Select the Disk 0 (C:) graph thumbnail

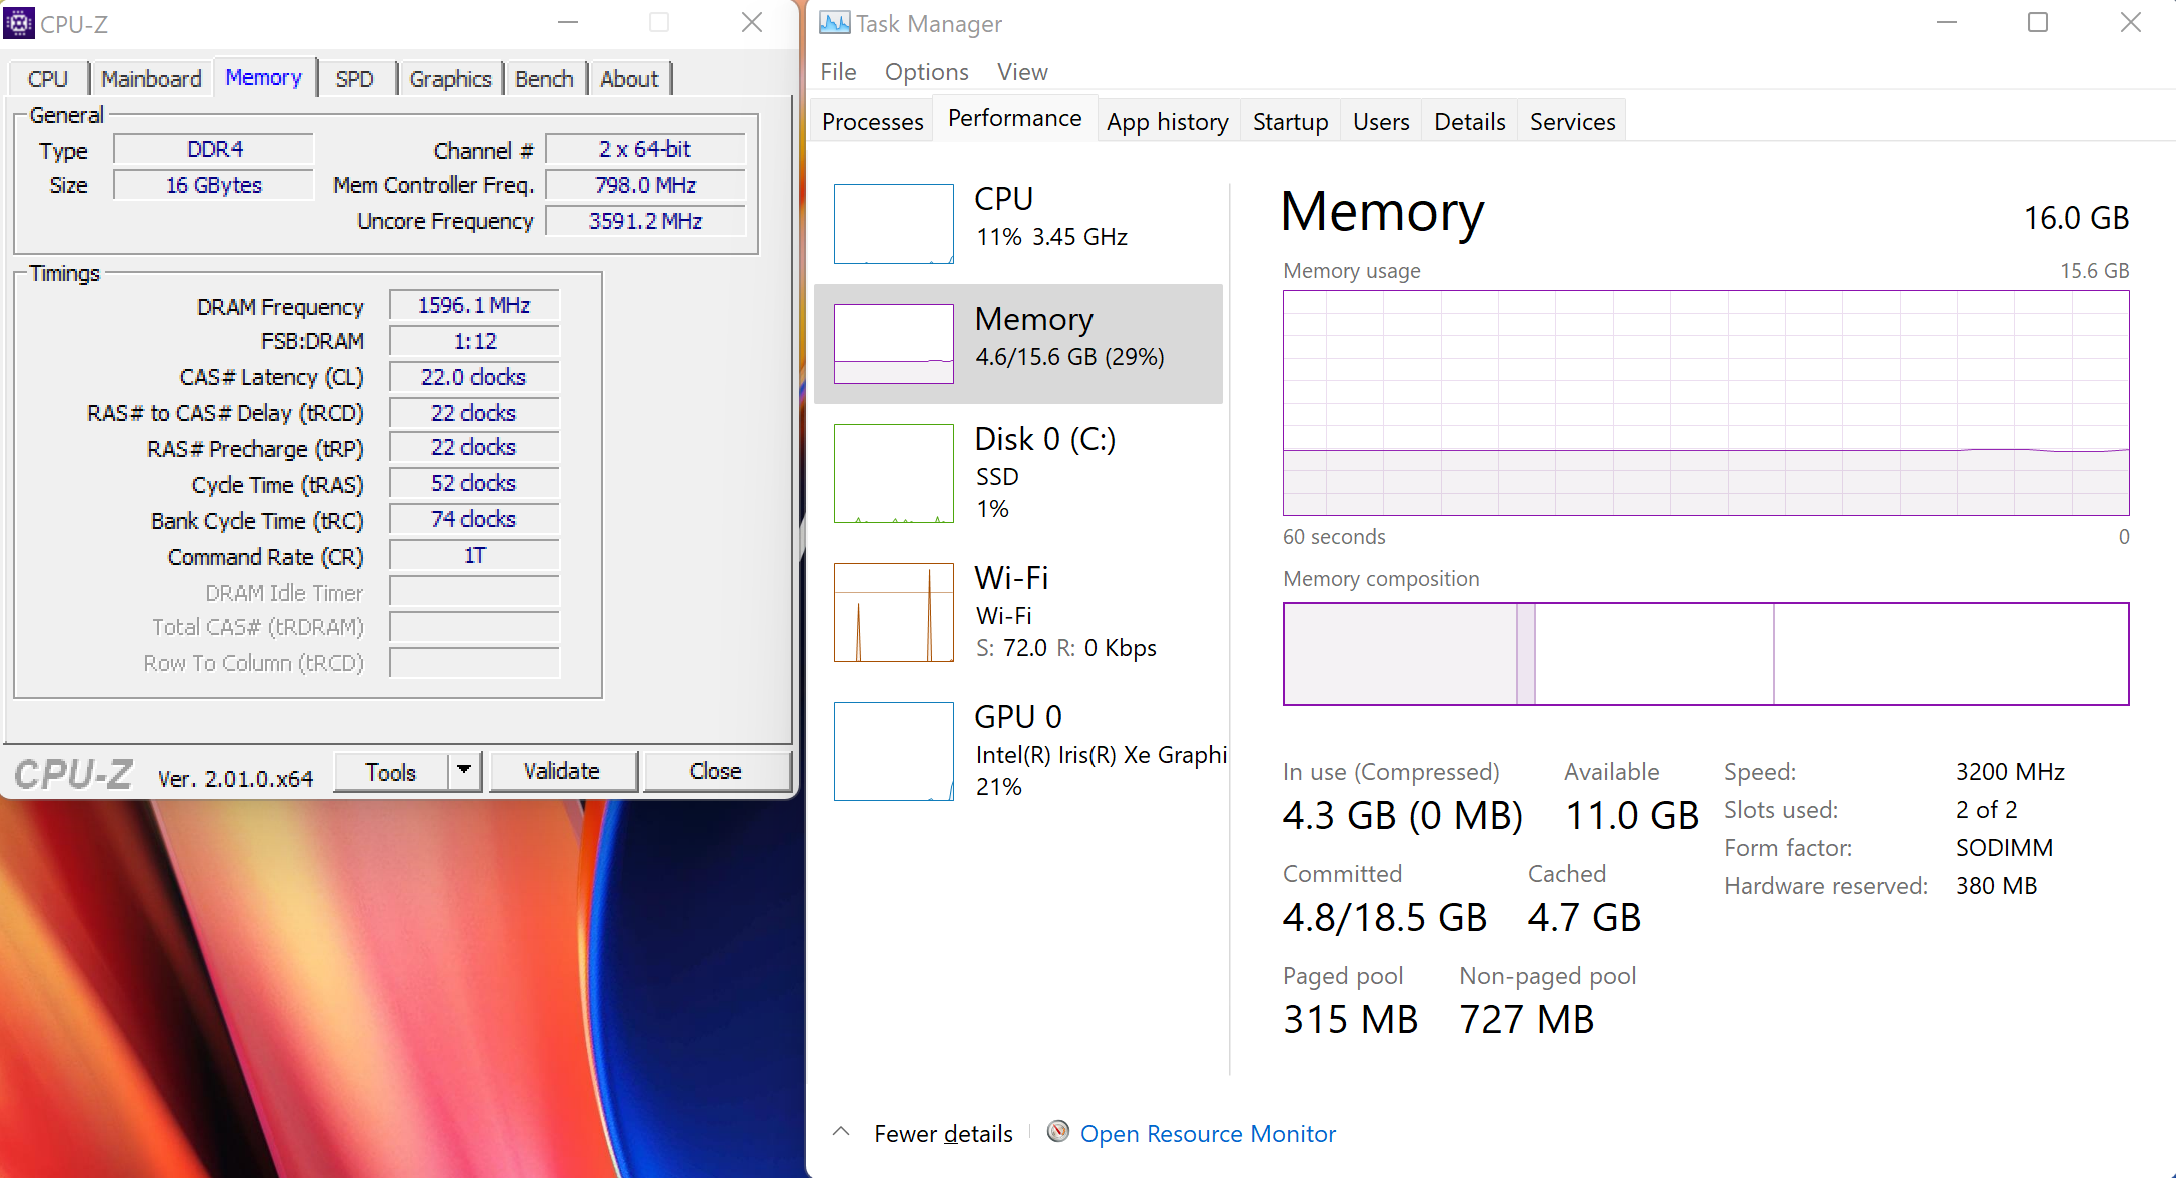click(893, 473)
